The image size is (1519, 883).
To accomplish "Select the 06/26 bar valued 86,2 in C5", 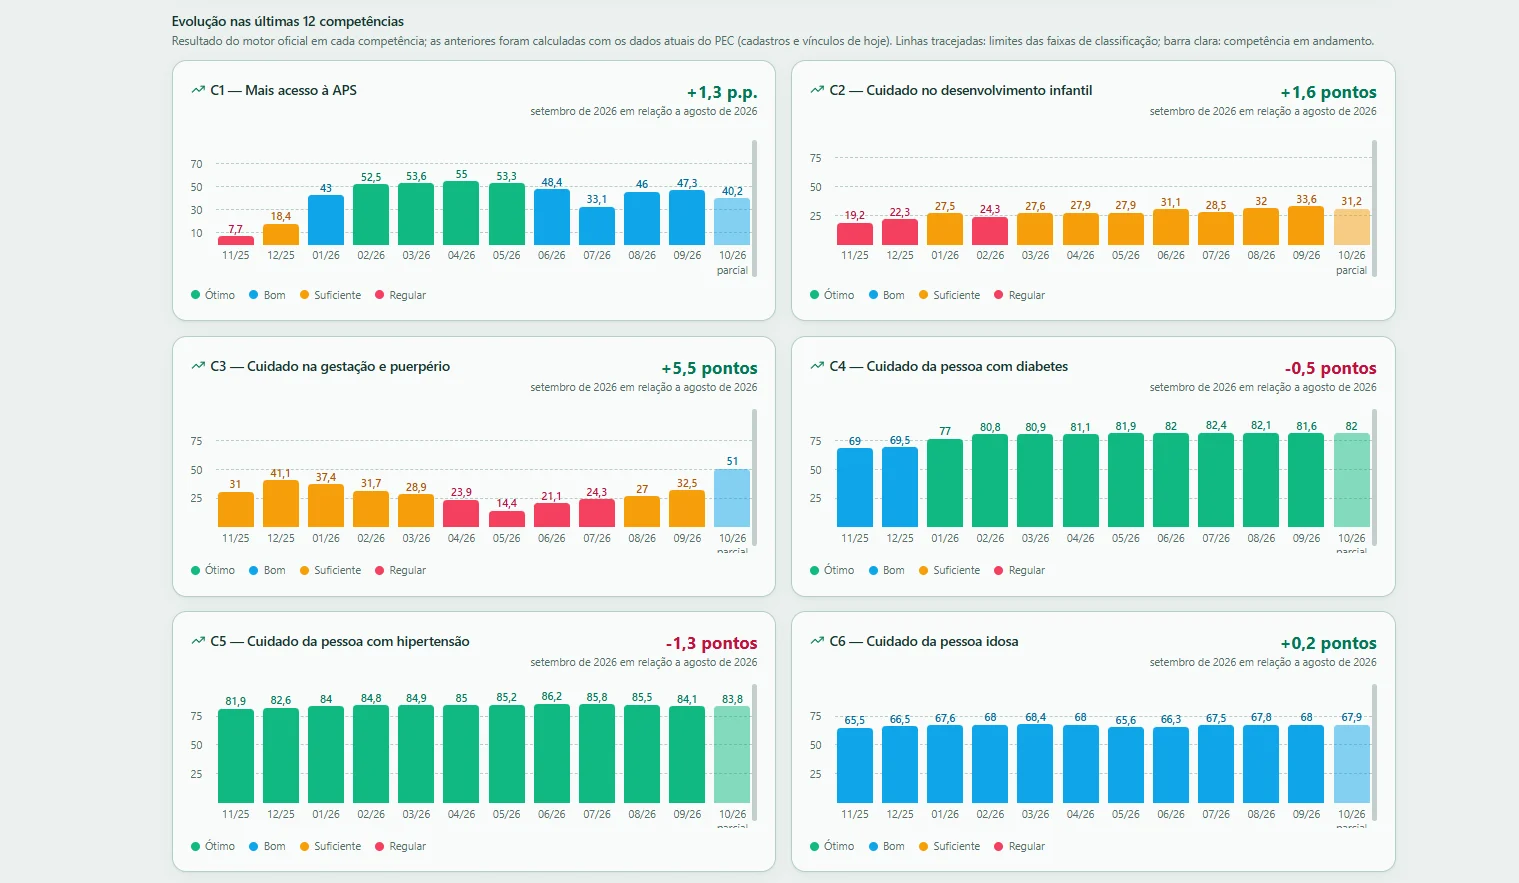I will [x=552, y=753].
